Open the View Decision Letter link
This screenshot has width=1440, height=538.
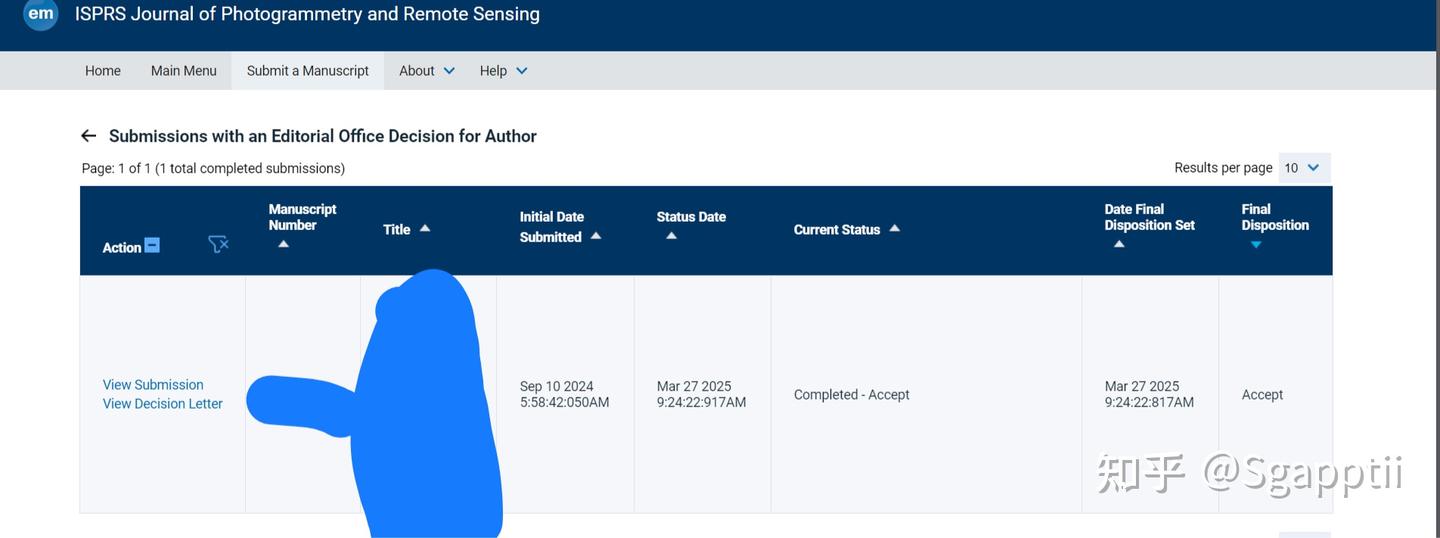pyautogui.click(x=163, y=404)
